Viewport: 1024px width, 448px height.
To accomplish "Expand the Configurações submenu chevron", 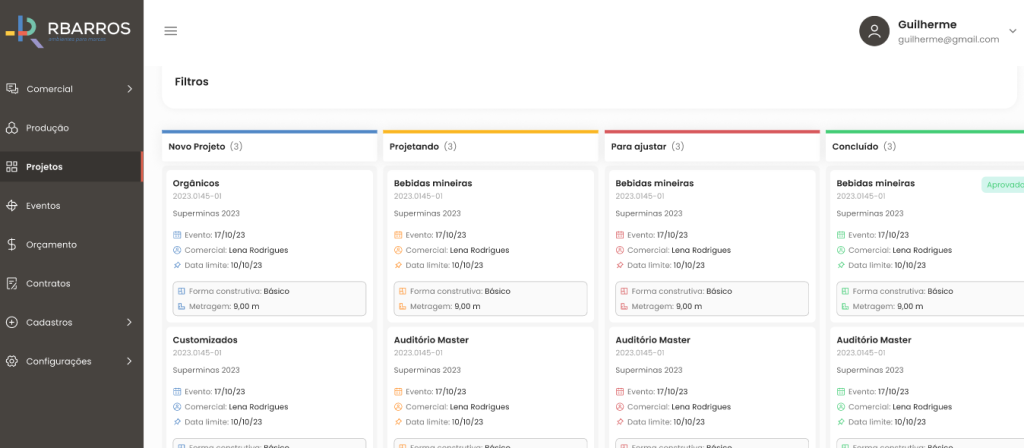I will pyautogui.click(x=129, y=361).
